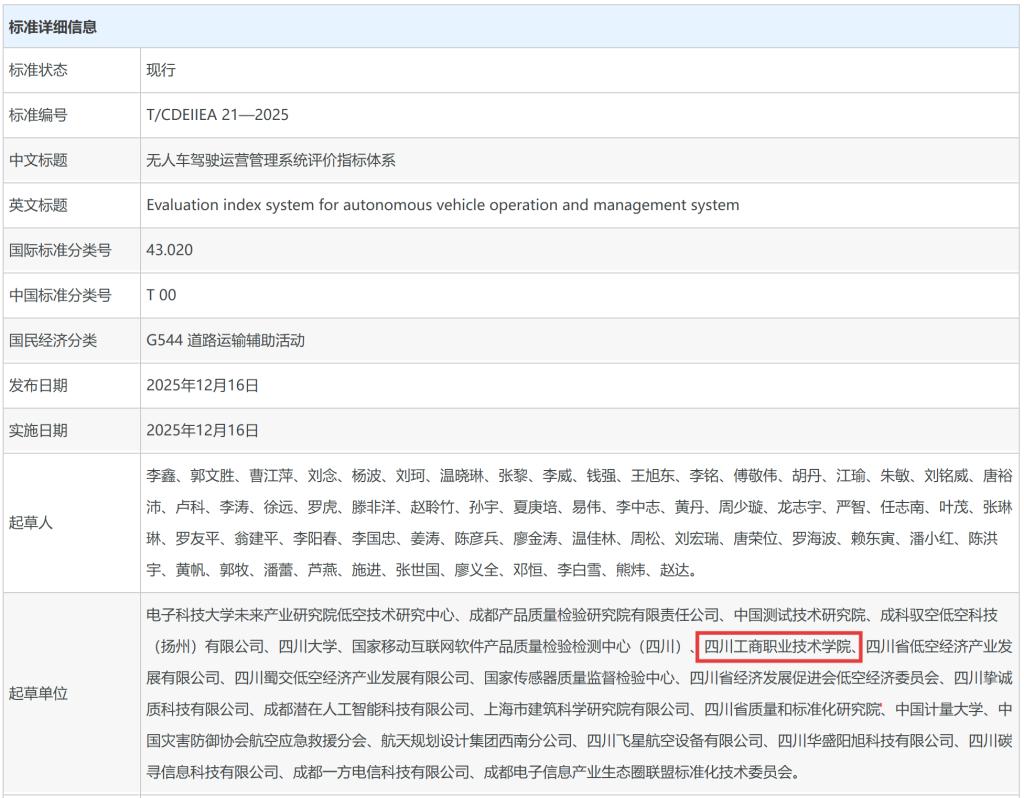Click the 起草单位 row label

tap(39, 693)
